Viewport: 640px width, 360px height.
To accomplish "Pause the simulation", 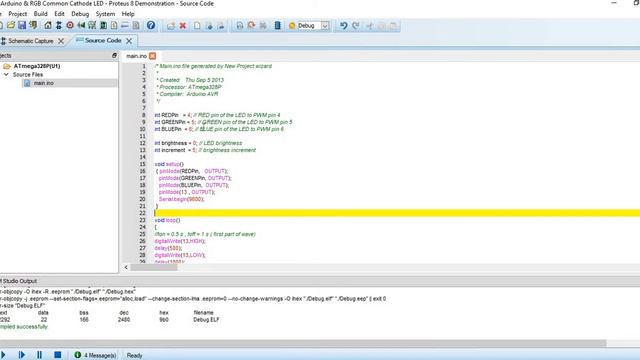I will pos(40,355).
